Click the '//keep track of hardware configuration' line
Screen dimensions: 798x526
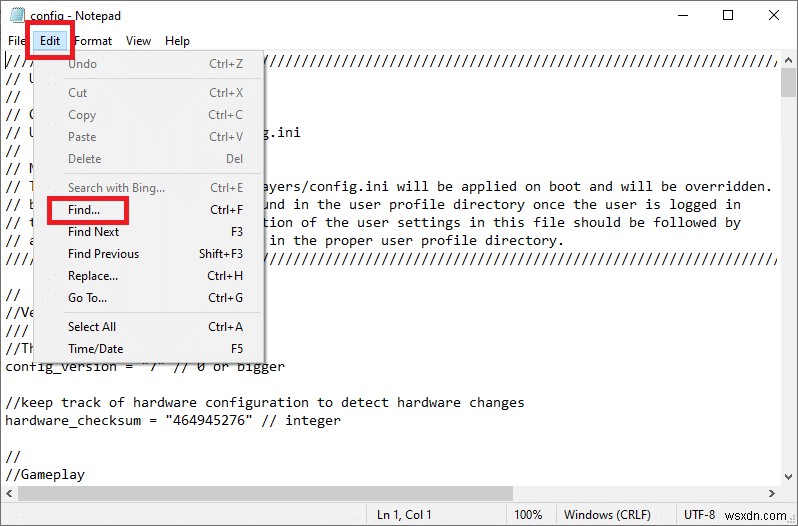265,403
